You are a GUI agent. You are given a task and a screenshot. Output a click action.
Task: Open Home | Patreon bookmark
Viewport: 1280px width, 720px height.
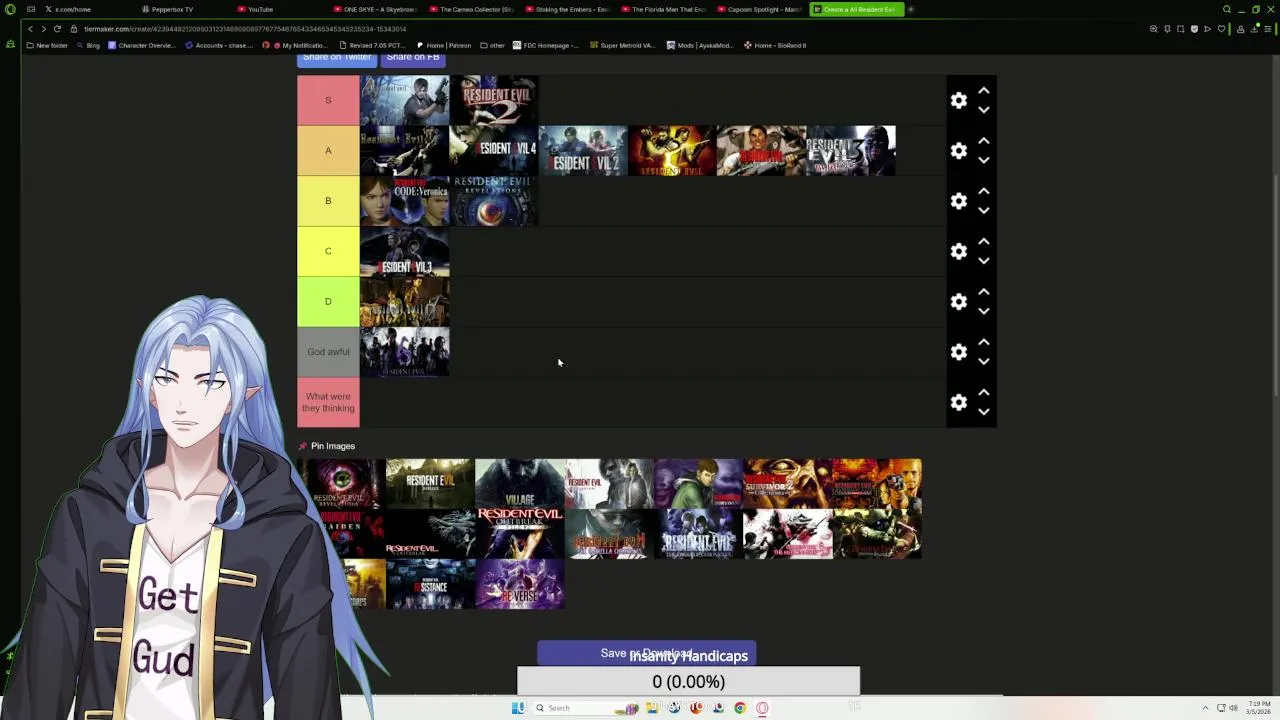[x=444, y=45]
